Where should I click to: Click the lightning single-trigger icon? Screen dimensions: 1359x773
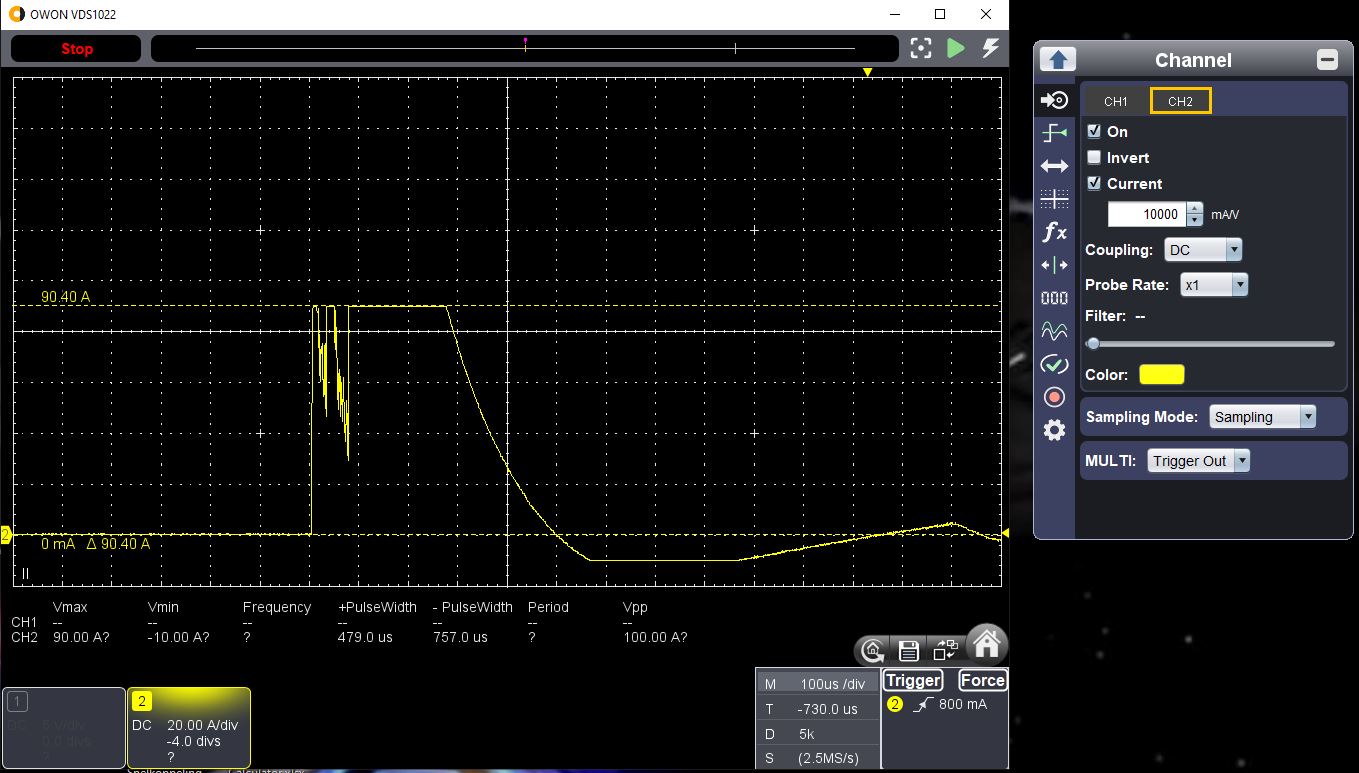coord(990,48)
